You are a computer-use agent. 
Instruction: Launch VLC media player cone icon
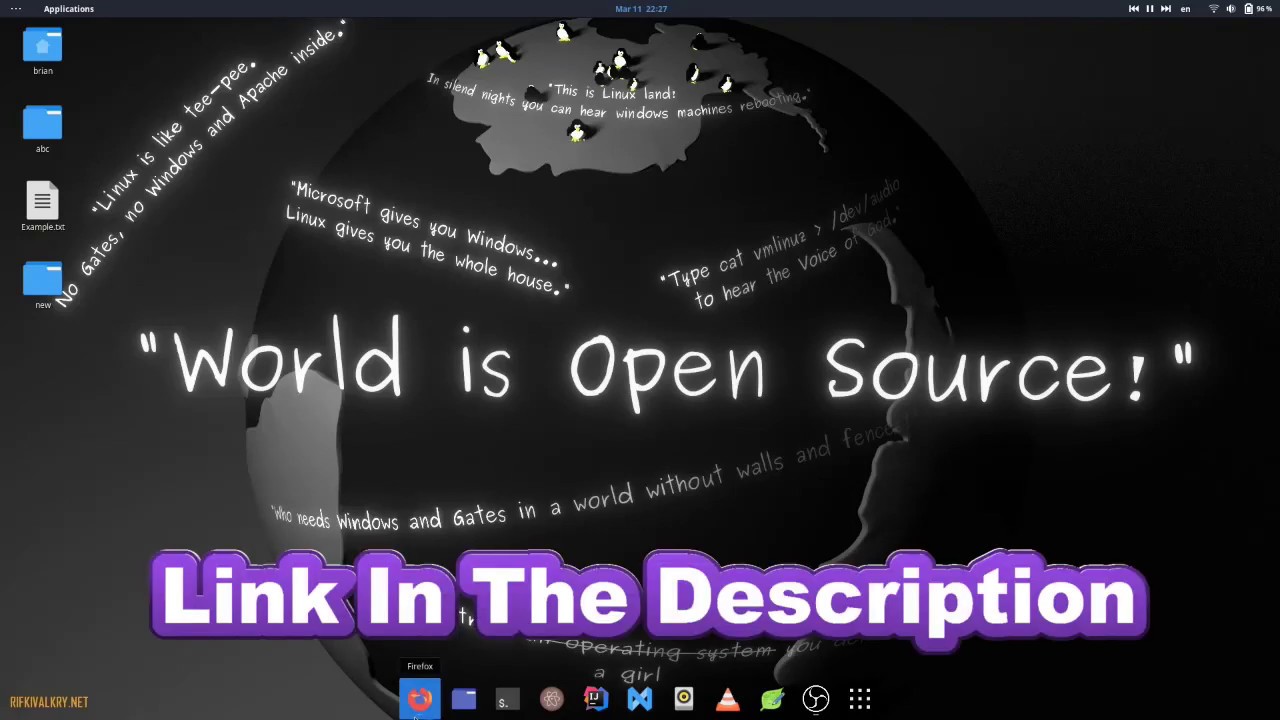pos(728,699)
